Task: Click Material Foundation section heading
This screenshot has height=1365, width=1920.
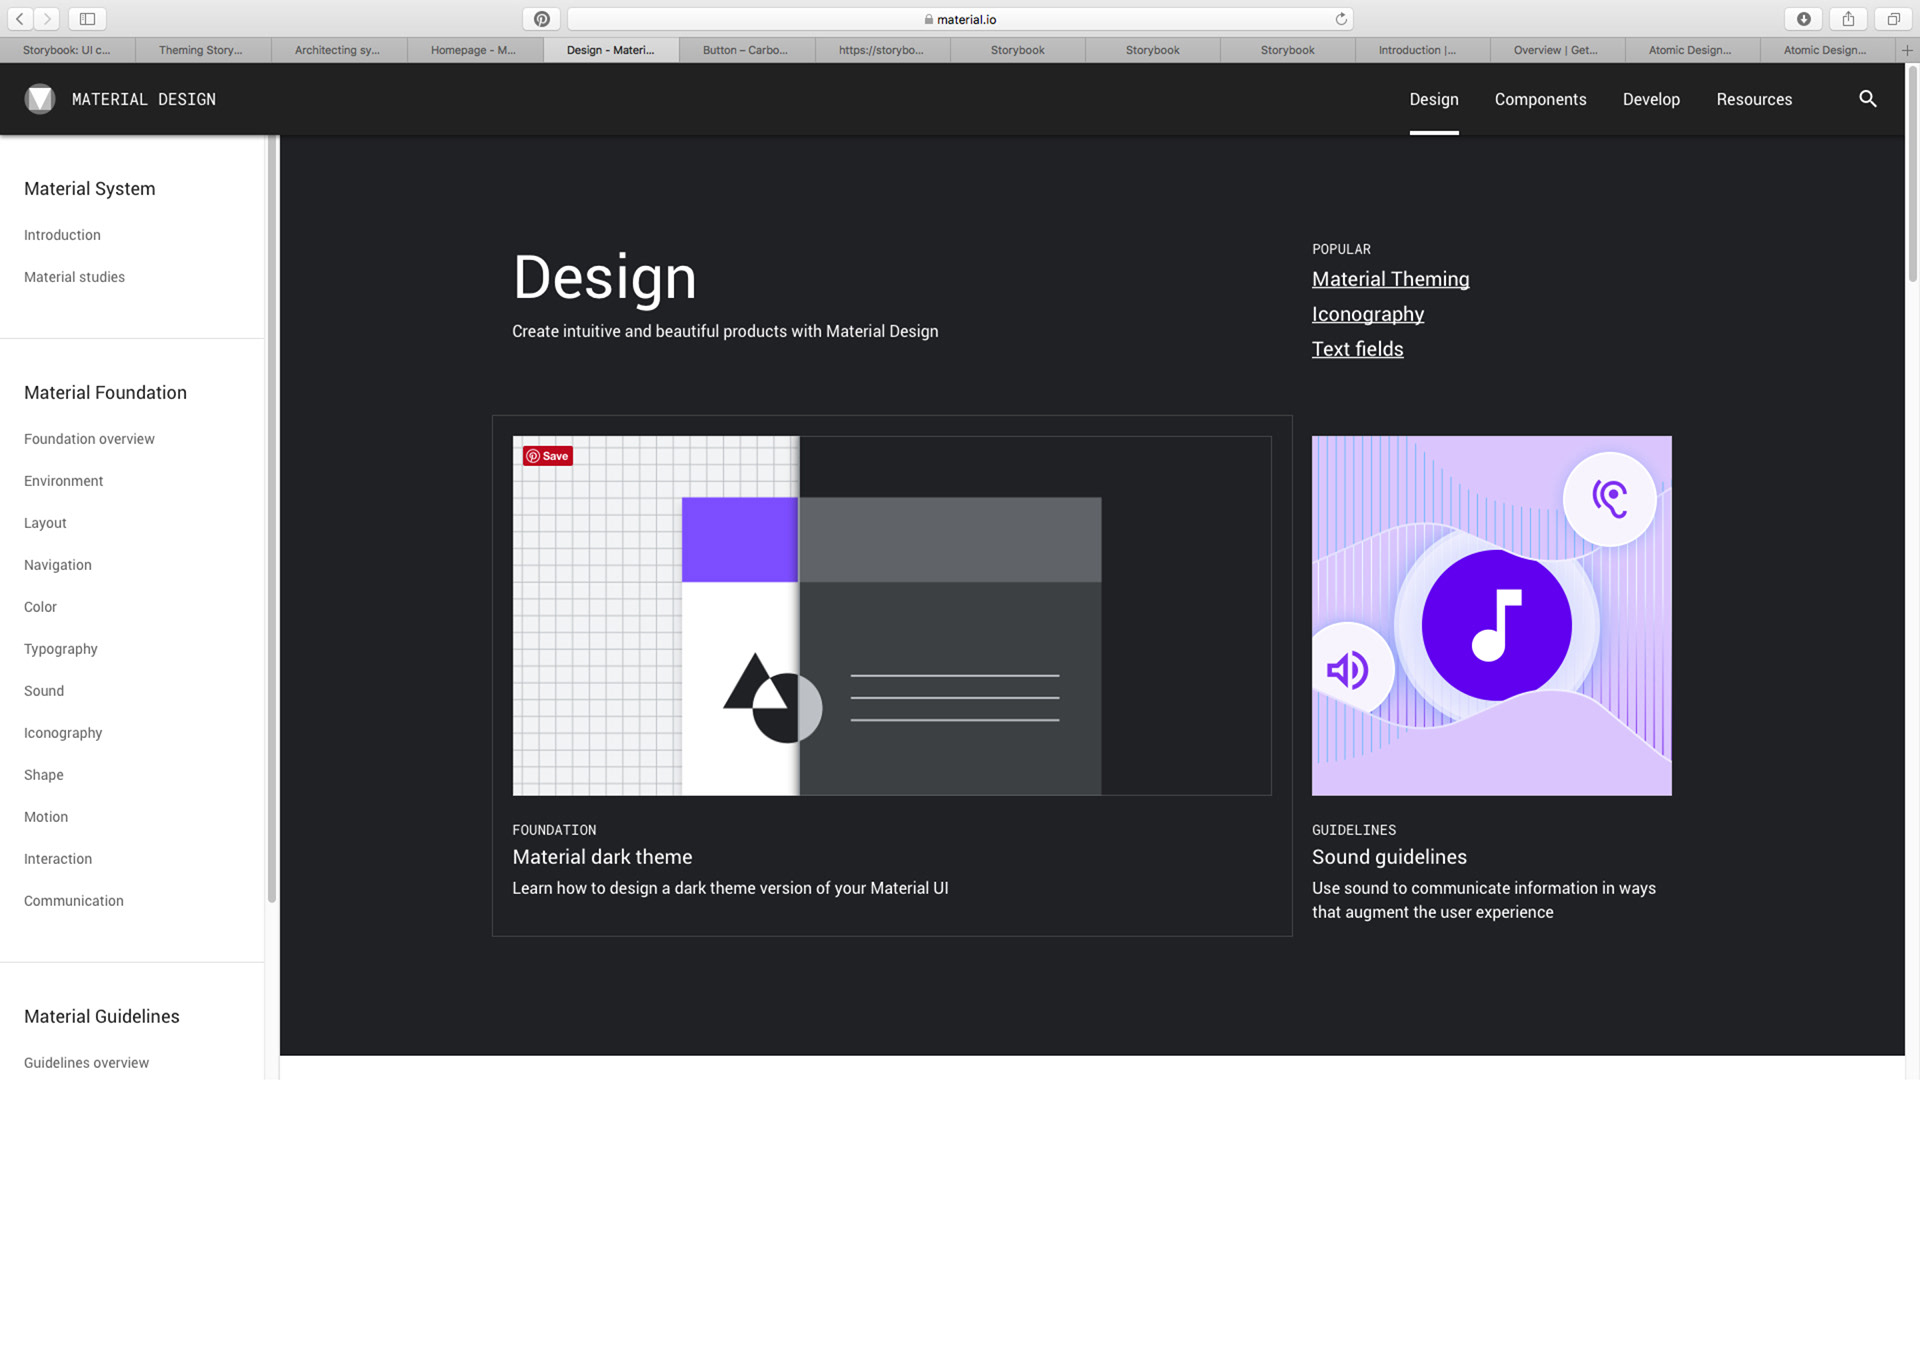Action: [105, 393]
